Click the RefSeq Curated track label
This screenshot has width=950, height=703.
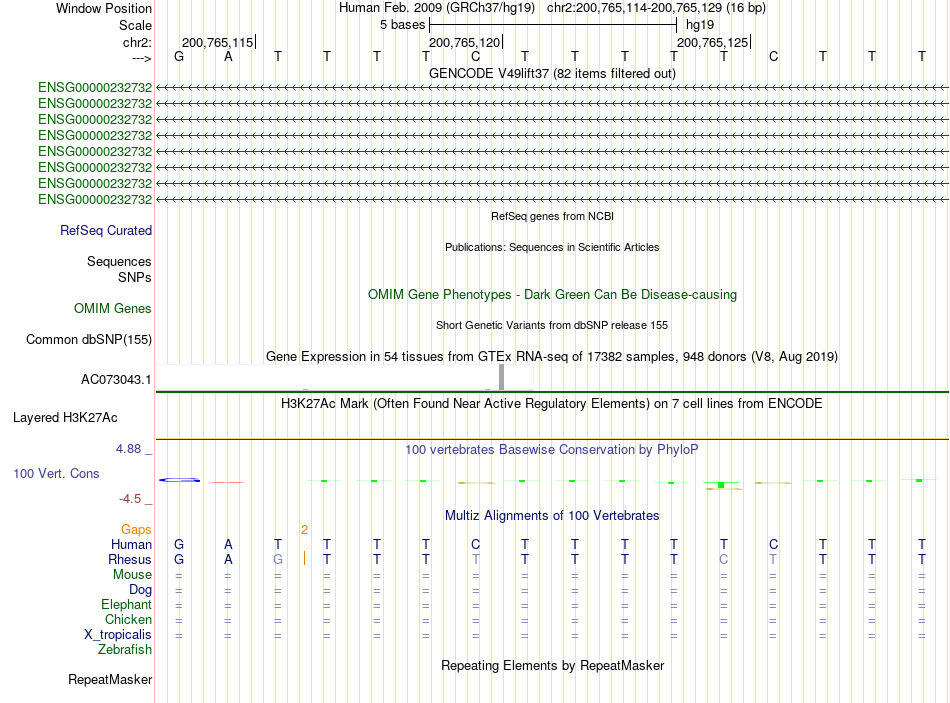[106, 230]
